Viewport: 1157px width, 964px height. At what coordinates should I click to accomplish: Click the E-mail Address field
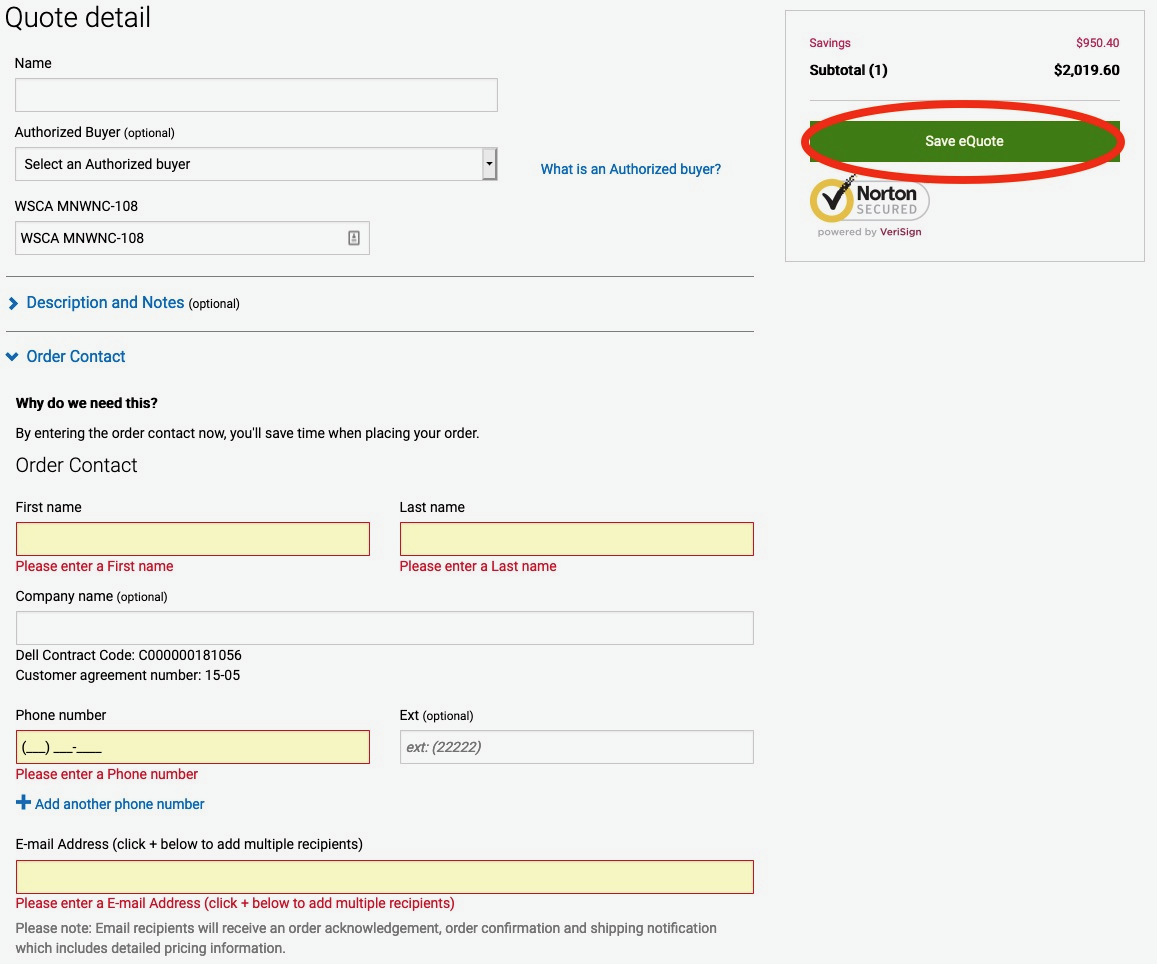click(x=384, y=877)
